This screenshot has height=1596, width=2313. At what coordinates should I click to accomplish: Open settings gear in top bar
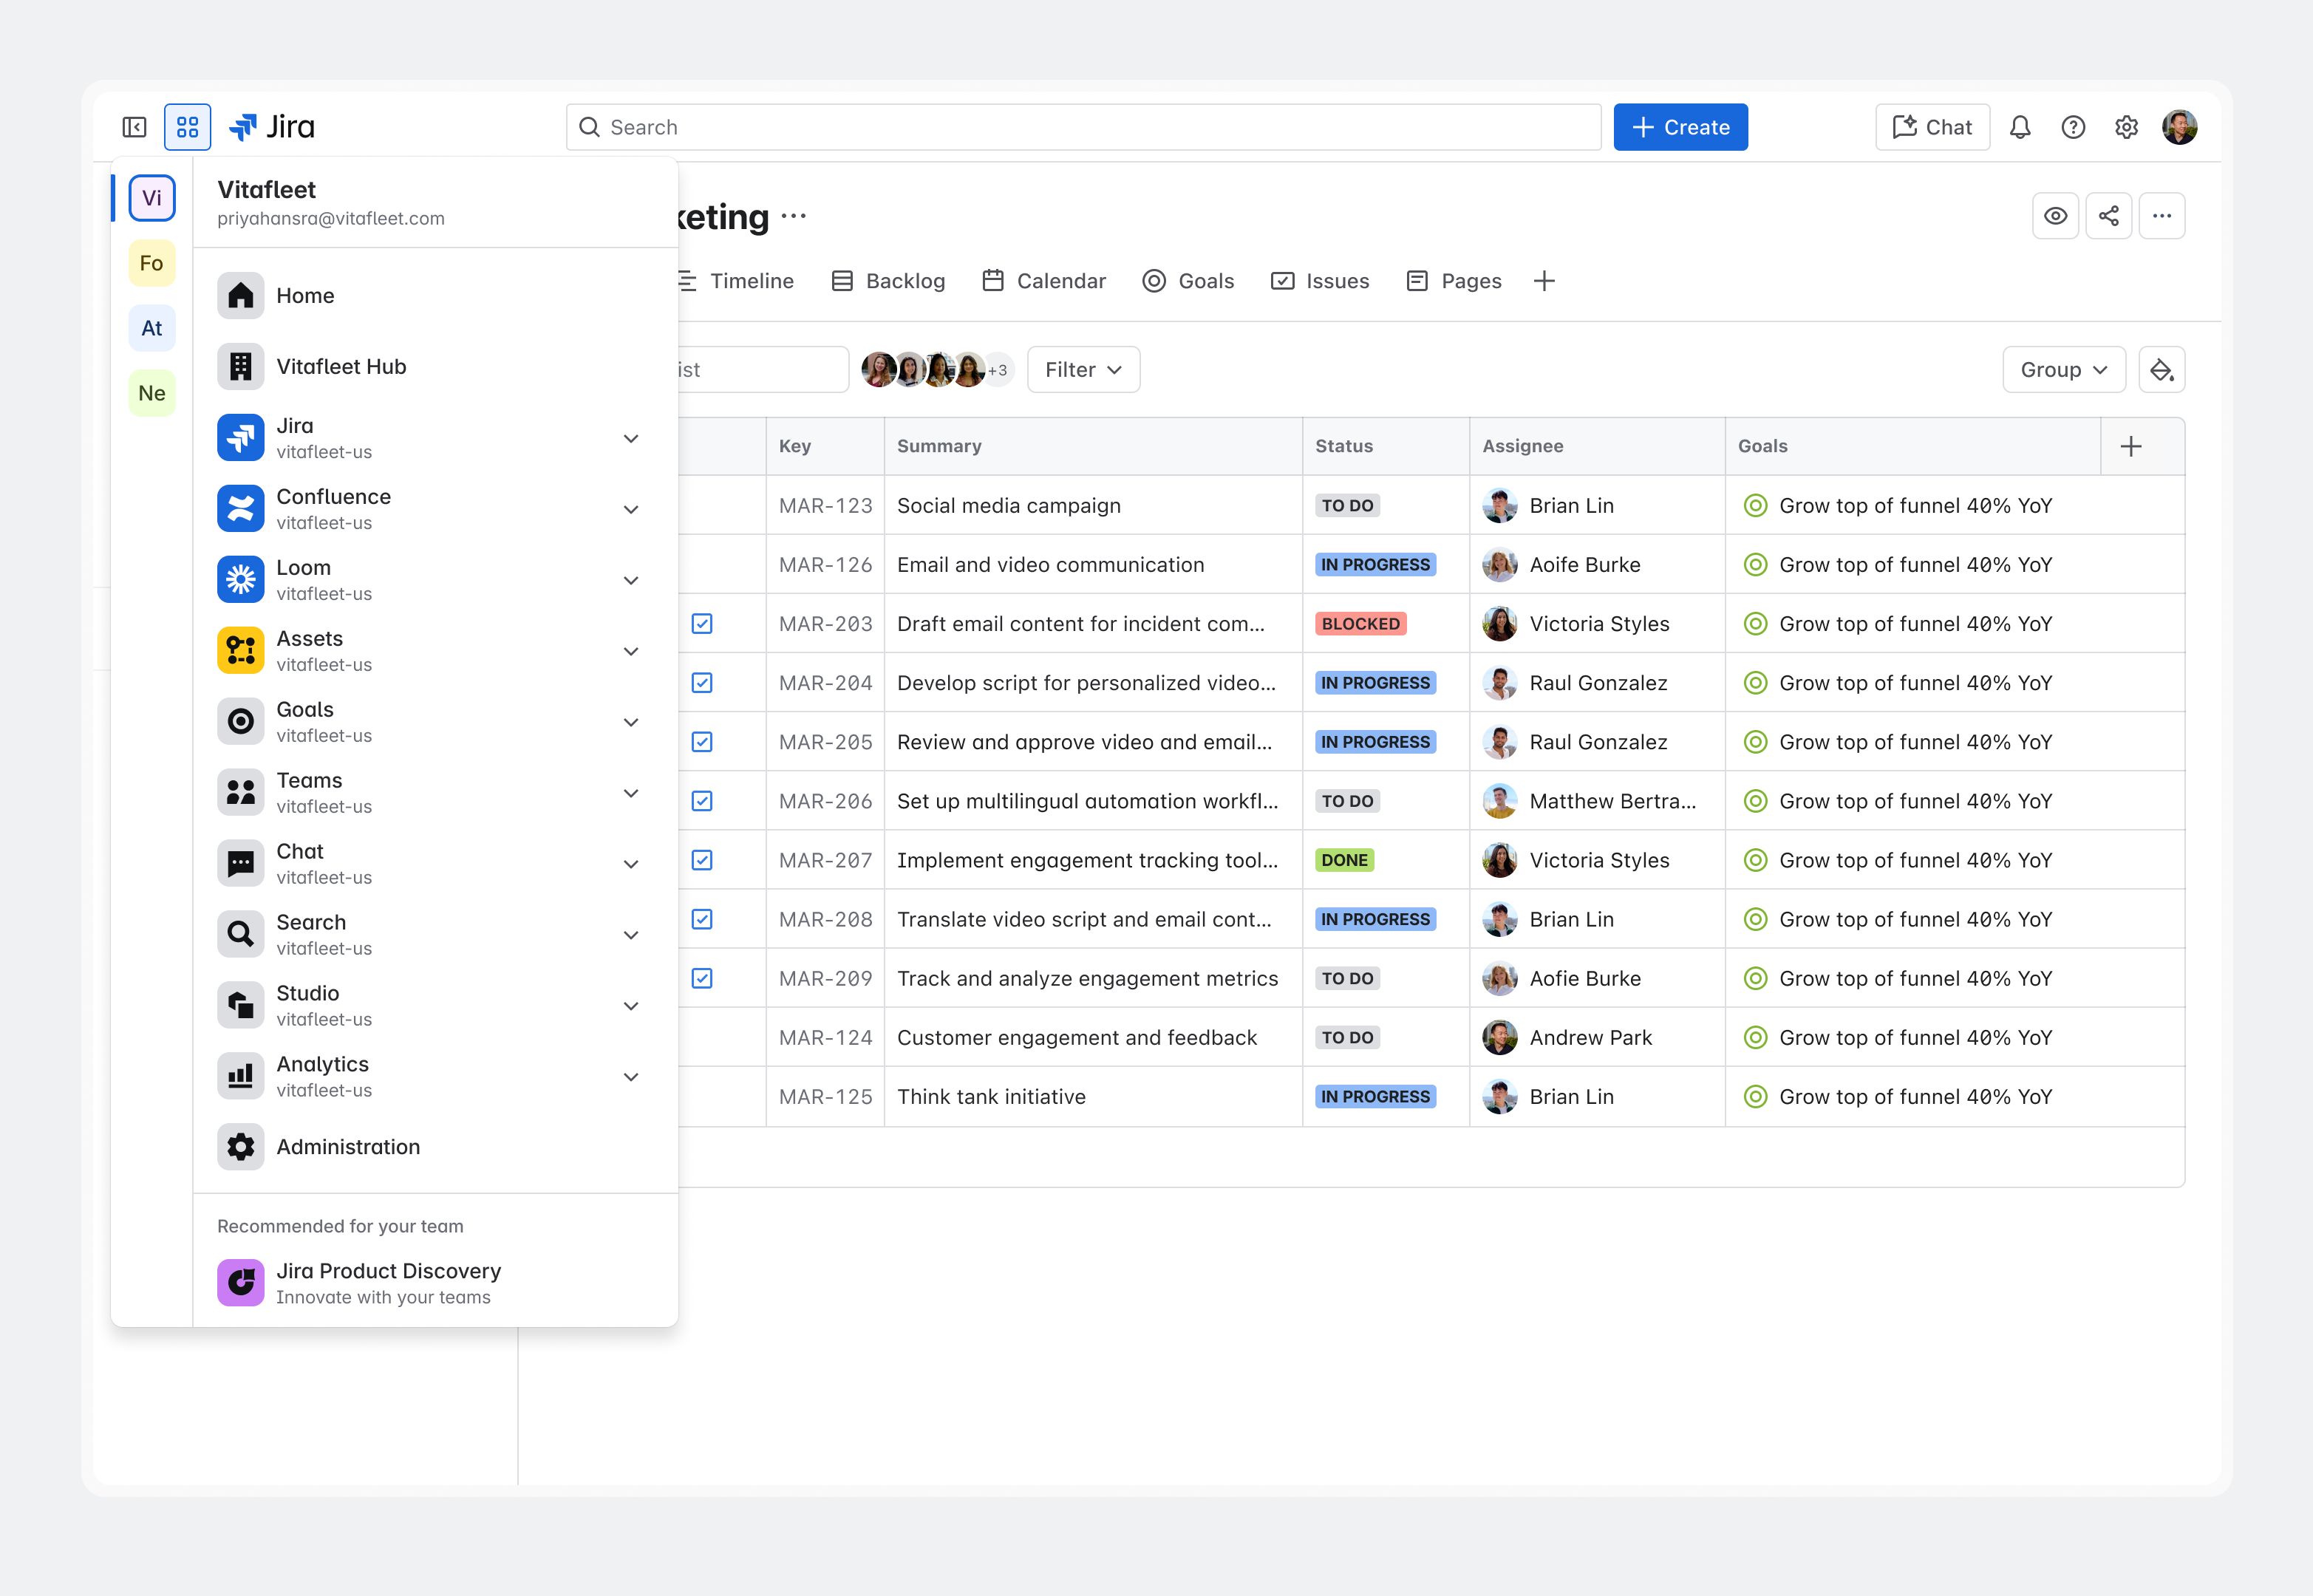2126,127
